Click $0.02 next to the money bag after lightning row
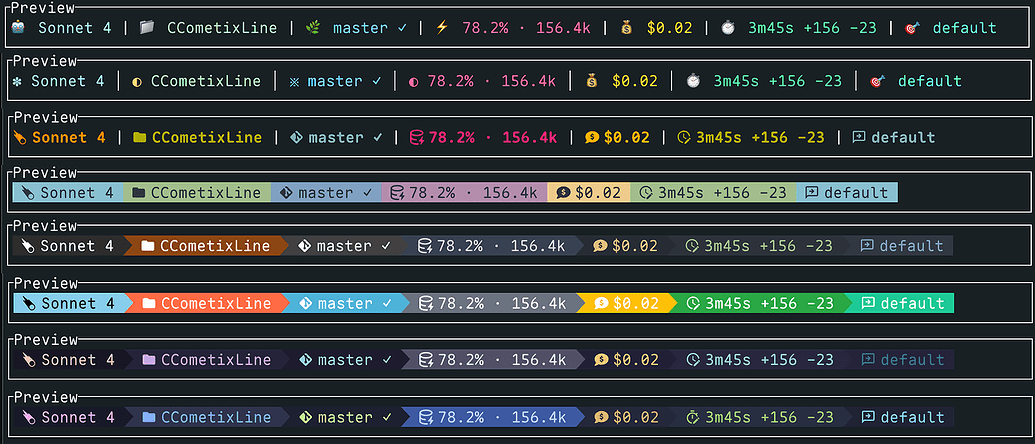 pyautogui.click(x=669, y=28)
